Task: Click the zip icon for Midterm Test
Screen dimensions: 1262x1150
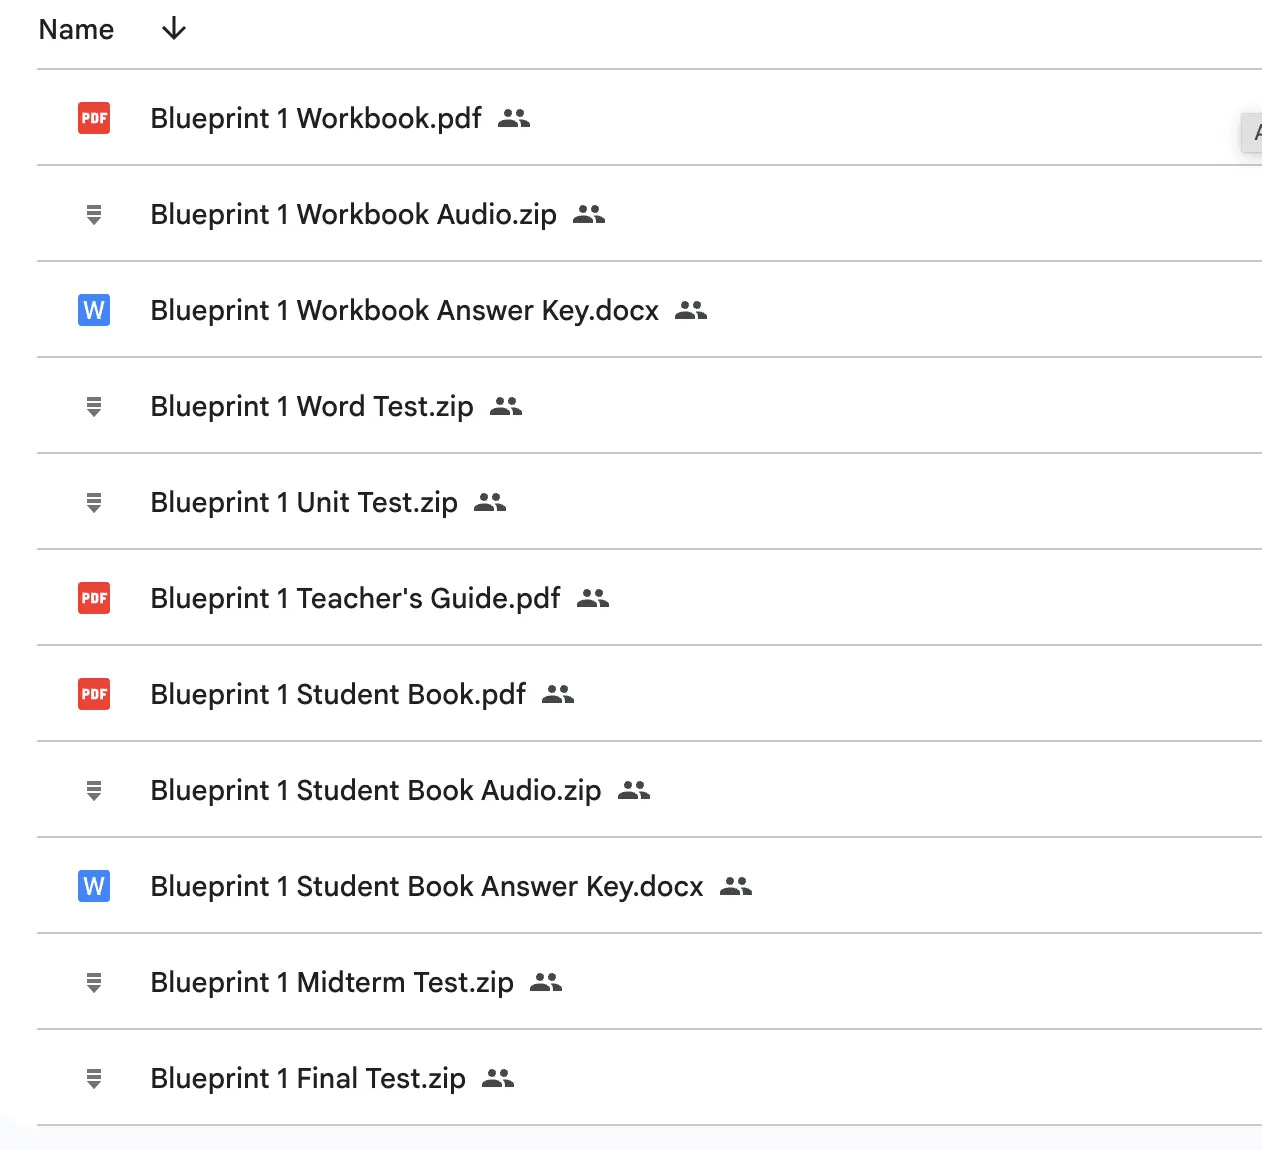Action: (x=94, y=982)
